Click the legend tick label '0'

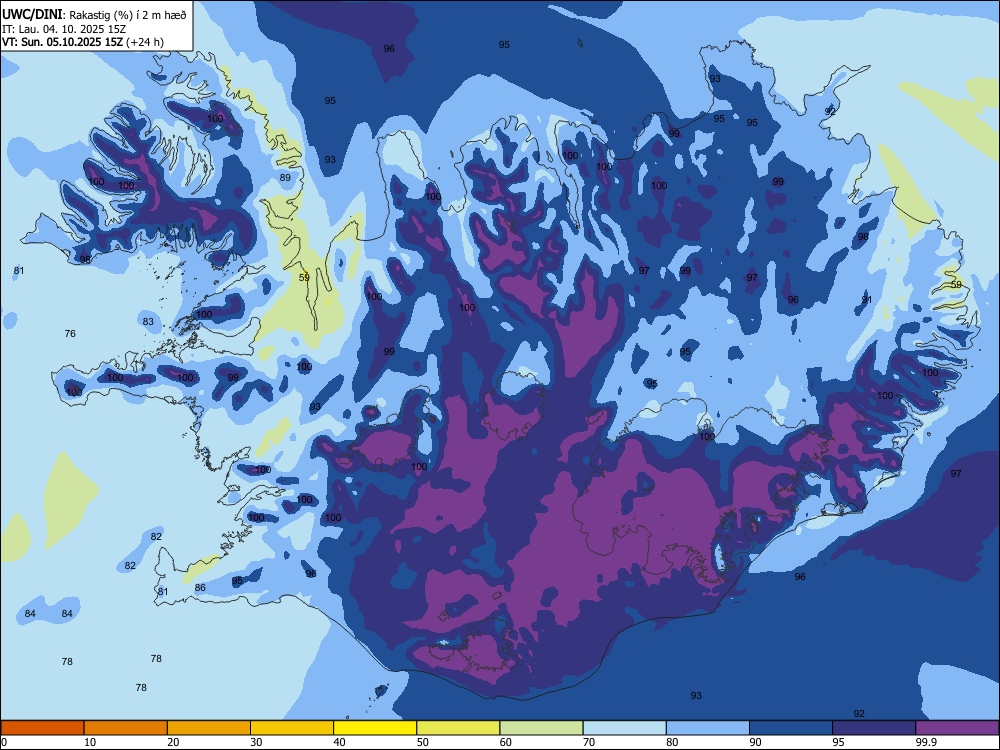point(4,742)
